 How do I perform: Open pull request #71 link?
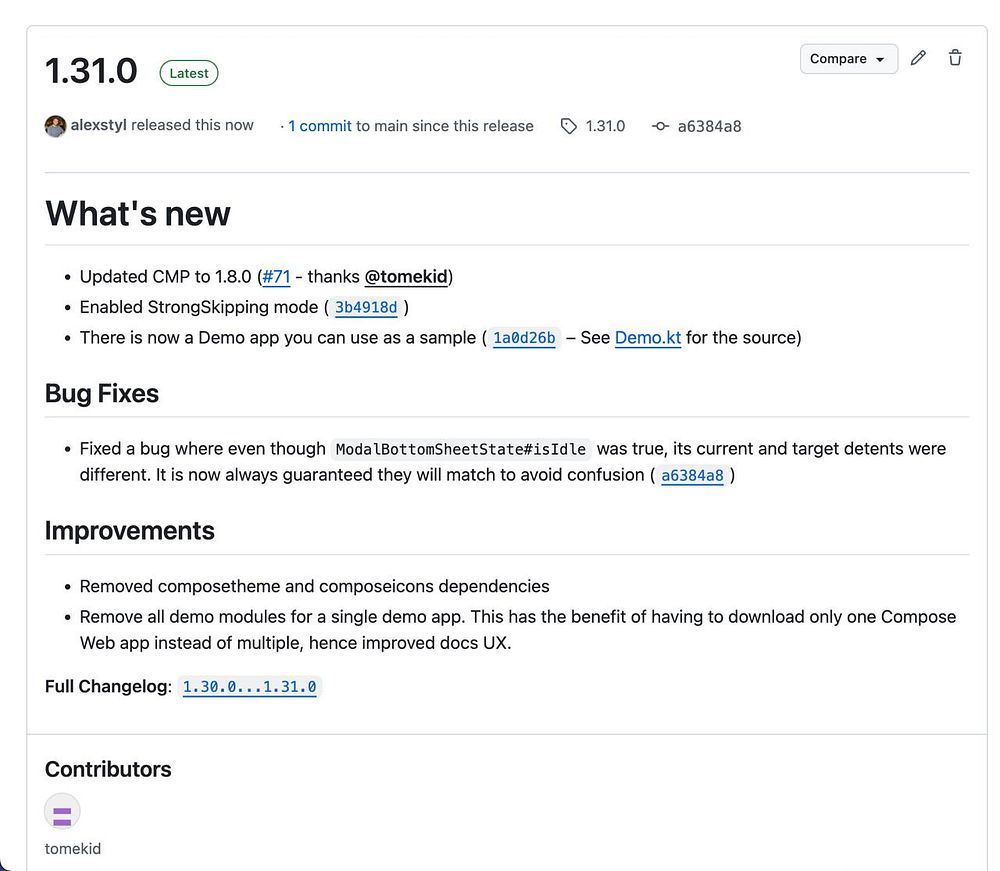coord(276,277)
